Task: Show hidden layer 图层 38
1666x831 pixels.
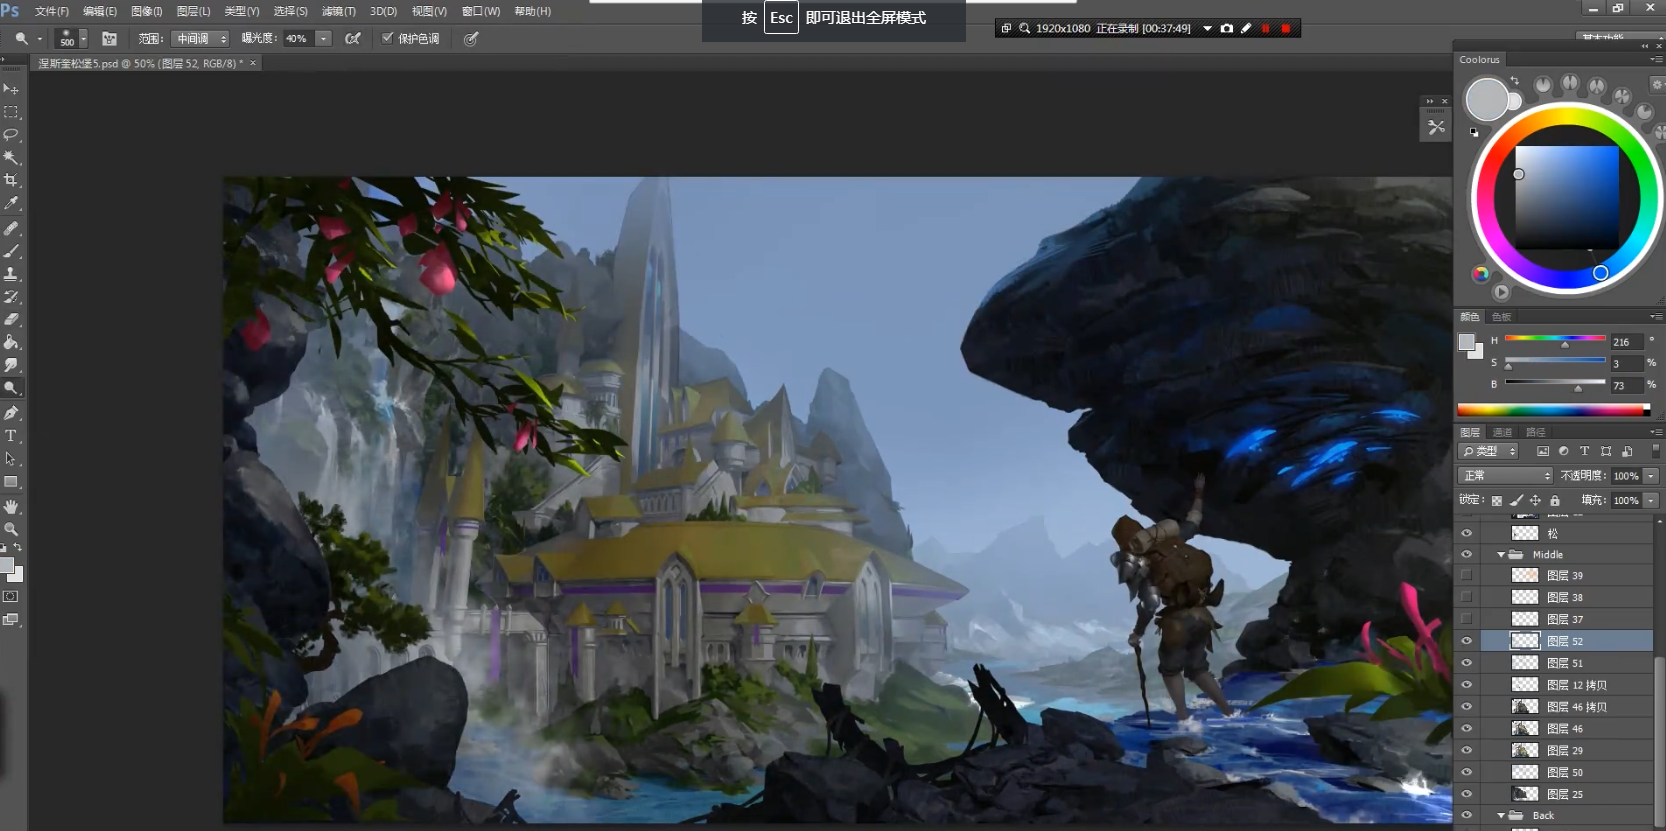Action: coord(1467,598)
